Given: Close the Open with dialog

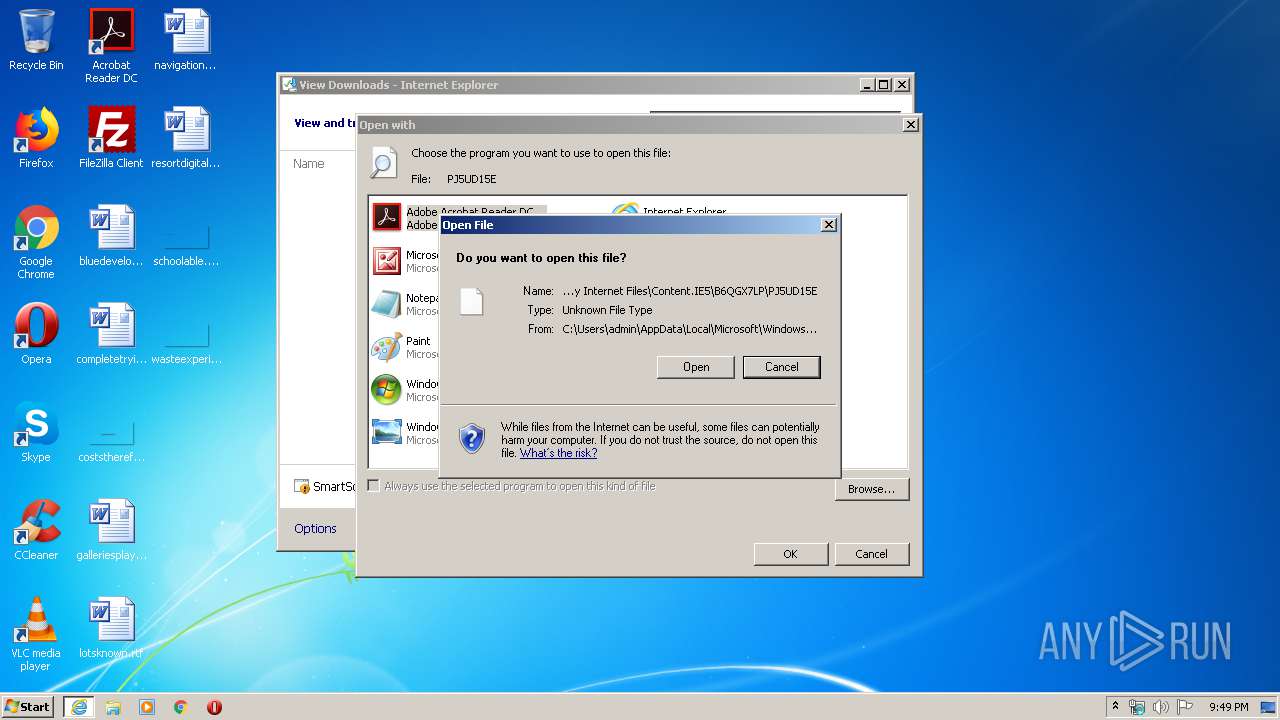Looking at the screenshot, I should point(910,125).
